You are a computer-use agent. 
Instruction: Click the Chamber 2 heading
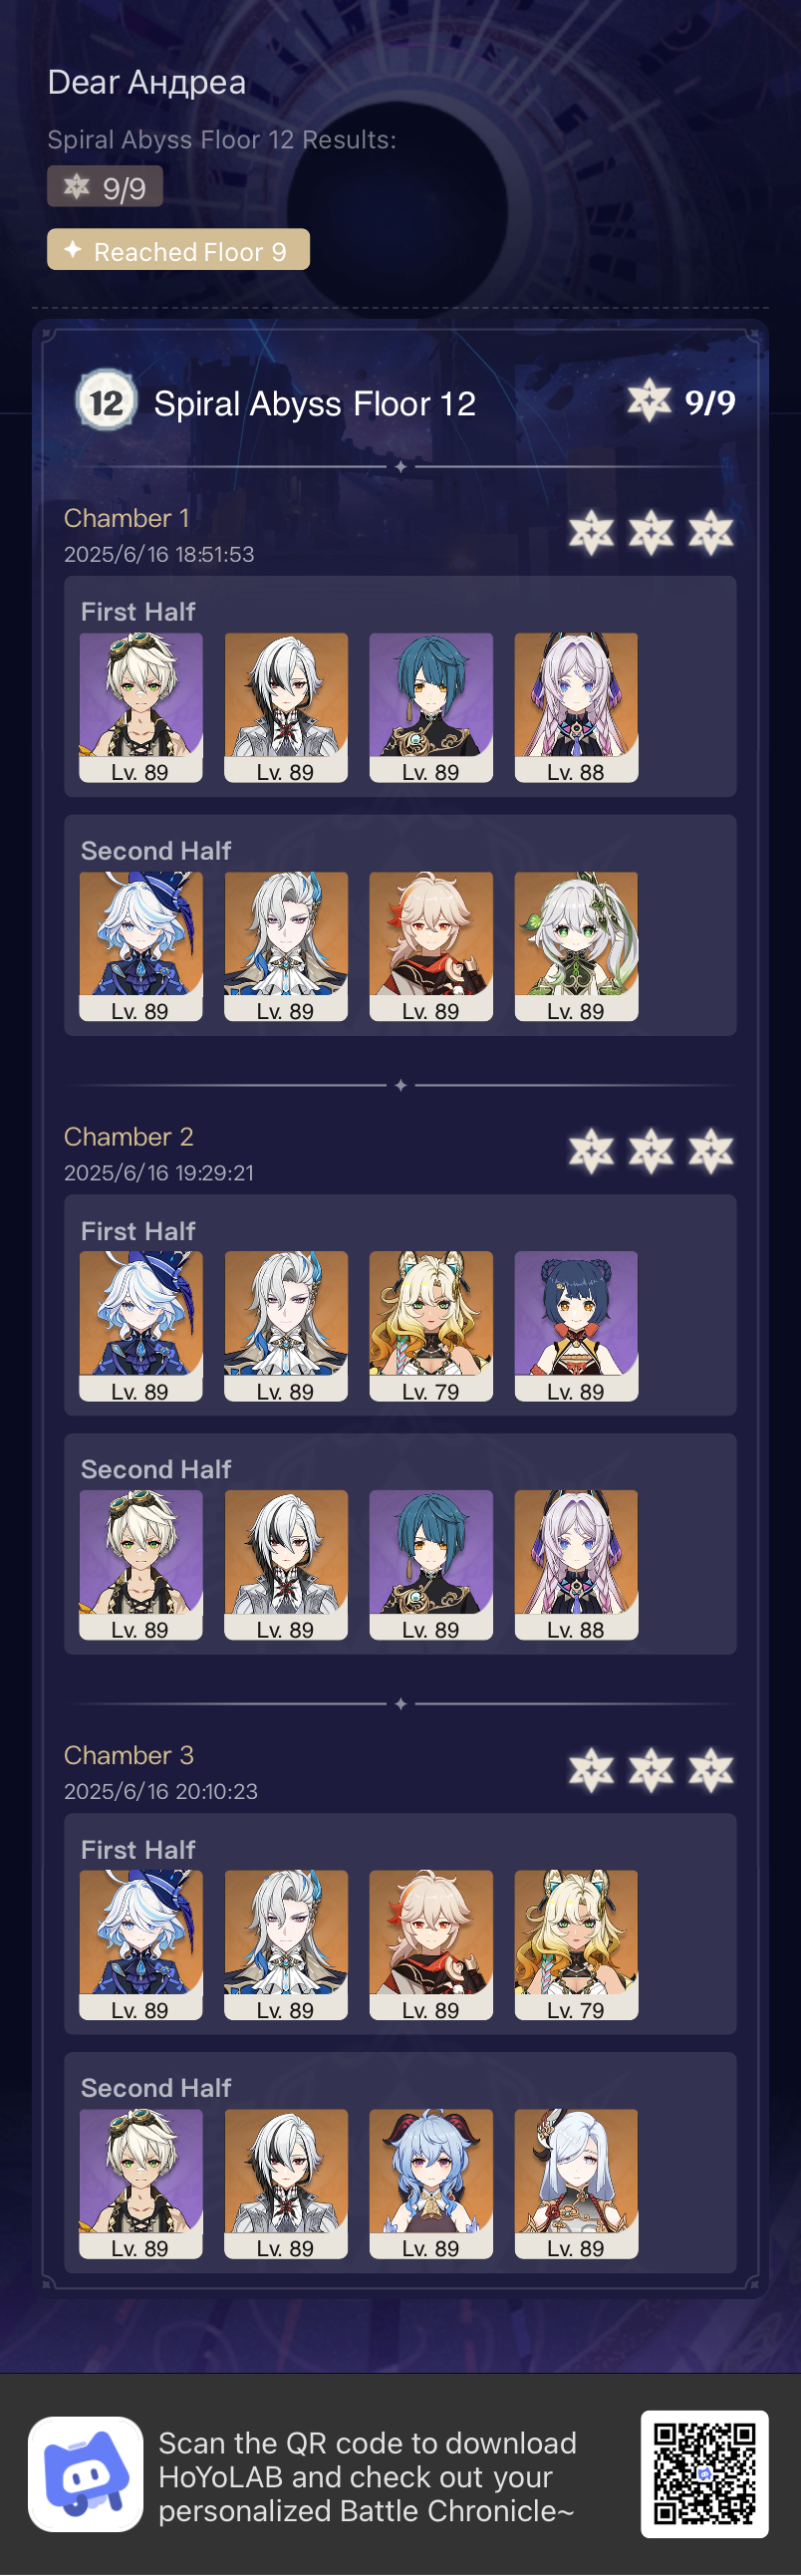[x=129, y=1137]
